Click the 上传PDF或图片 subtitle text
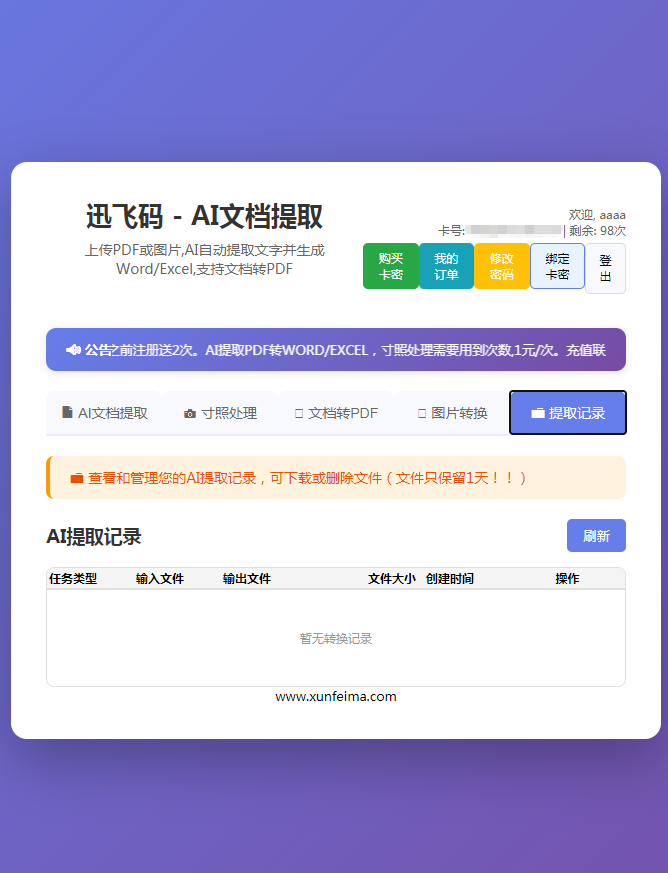Image resolution: width=668 pixels, height=873 pixels. (204, 259)
